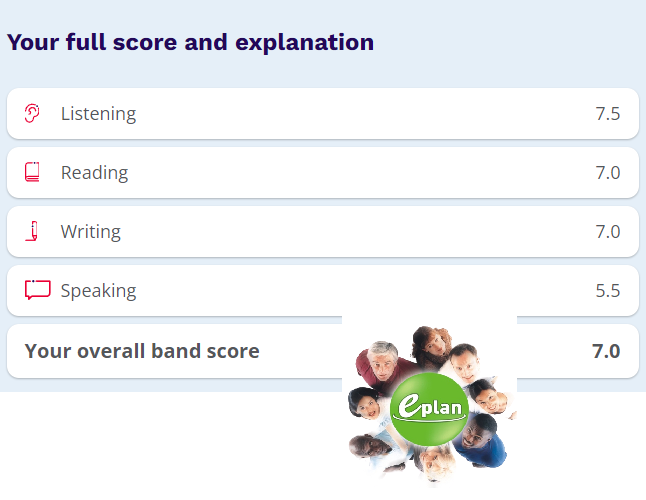The width and height of the screenshot is (646, 500).
Task: Click 'Your overall band score' label
Action: pyautogui.click(x=142, y=351)
